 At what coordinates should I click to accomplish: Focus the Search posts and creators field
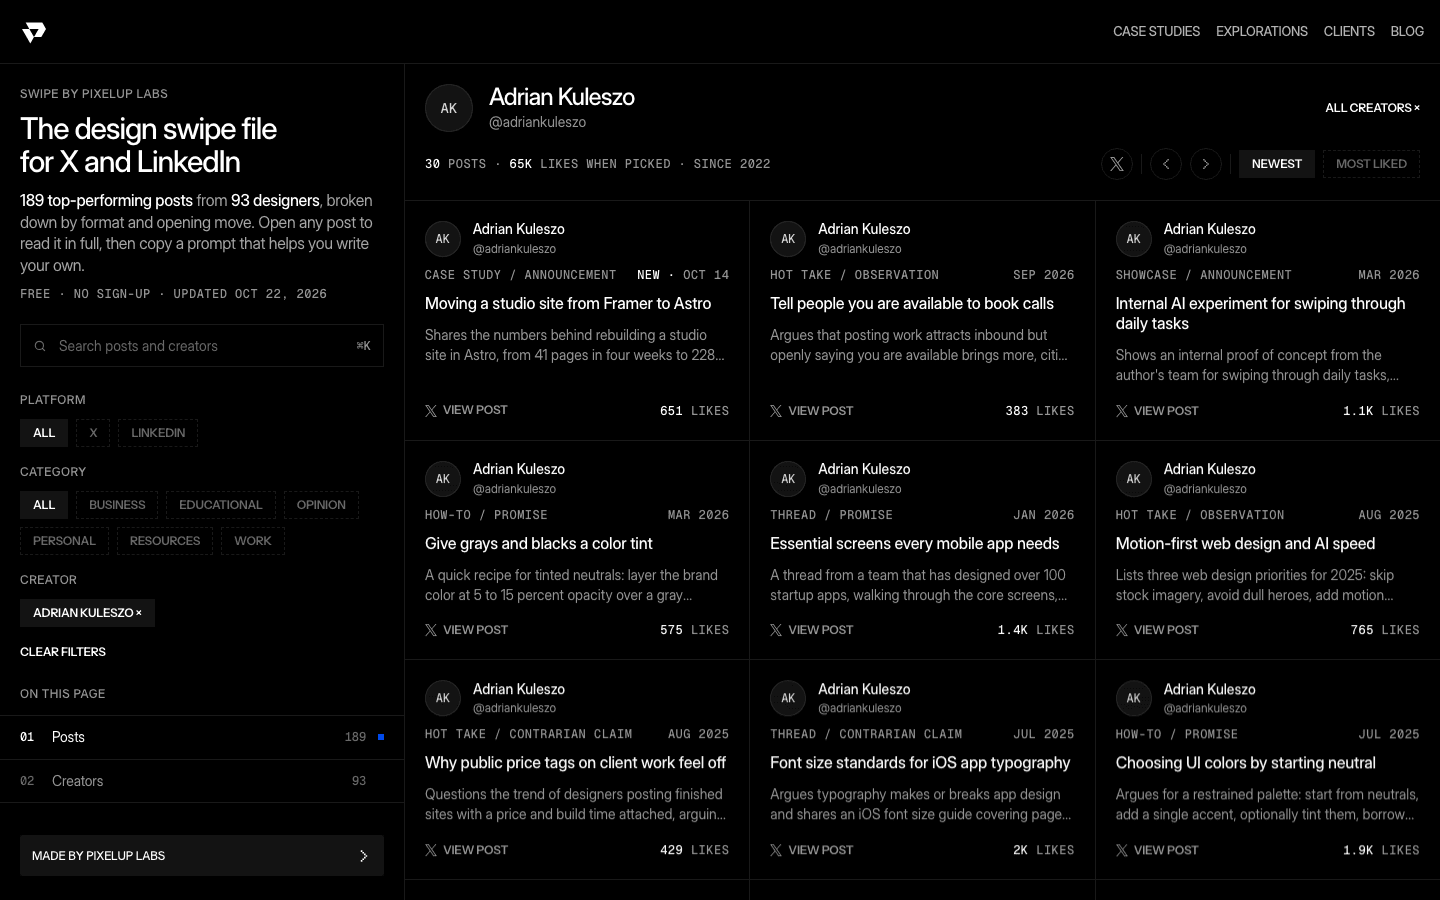point(202,346)
